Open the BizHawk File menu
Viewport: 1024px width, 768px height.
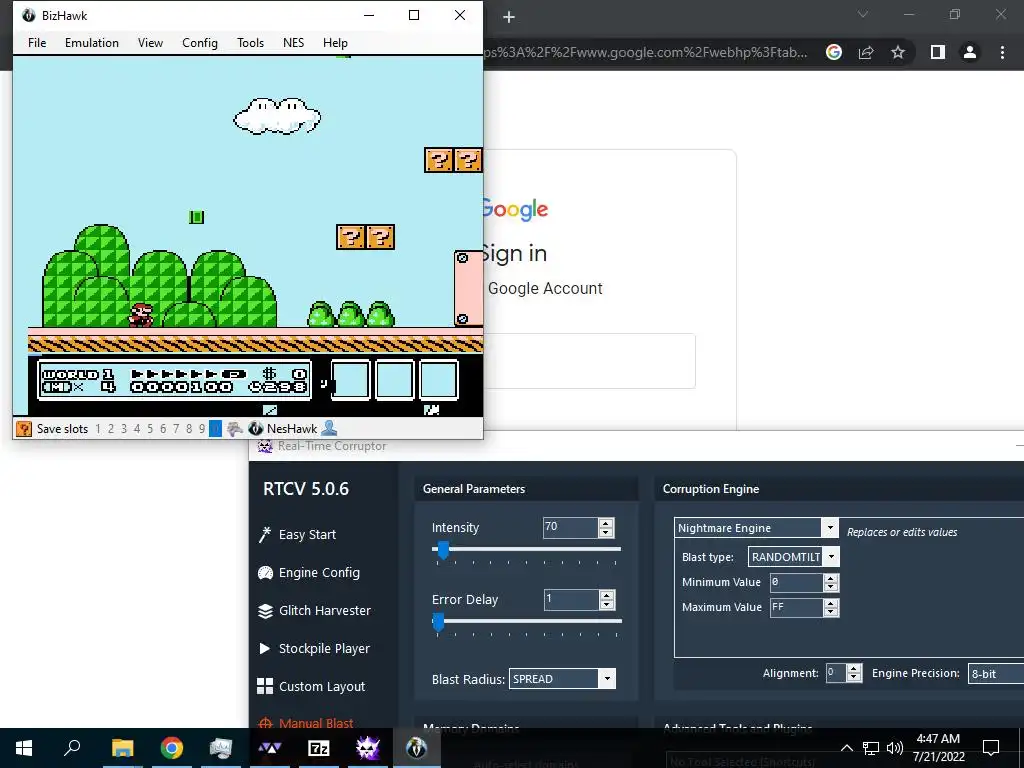[x=37, y=42]
